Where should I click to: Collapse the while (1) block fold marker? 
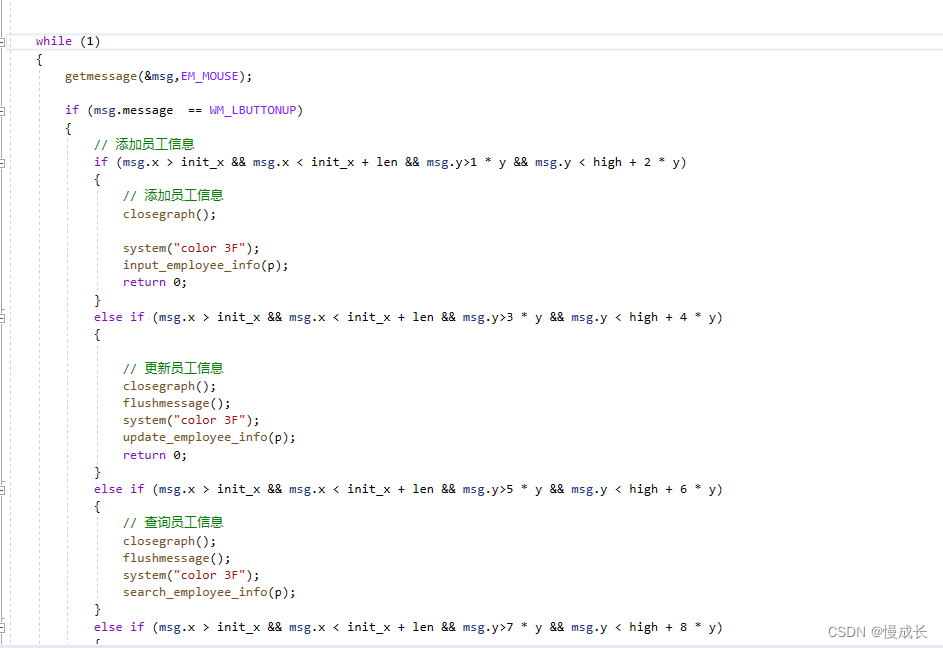coord(2,42)
